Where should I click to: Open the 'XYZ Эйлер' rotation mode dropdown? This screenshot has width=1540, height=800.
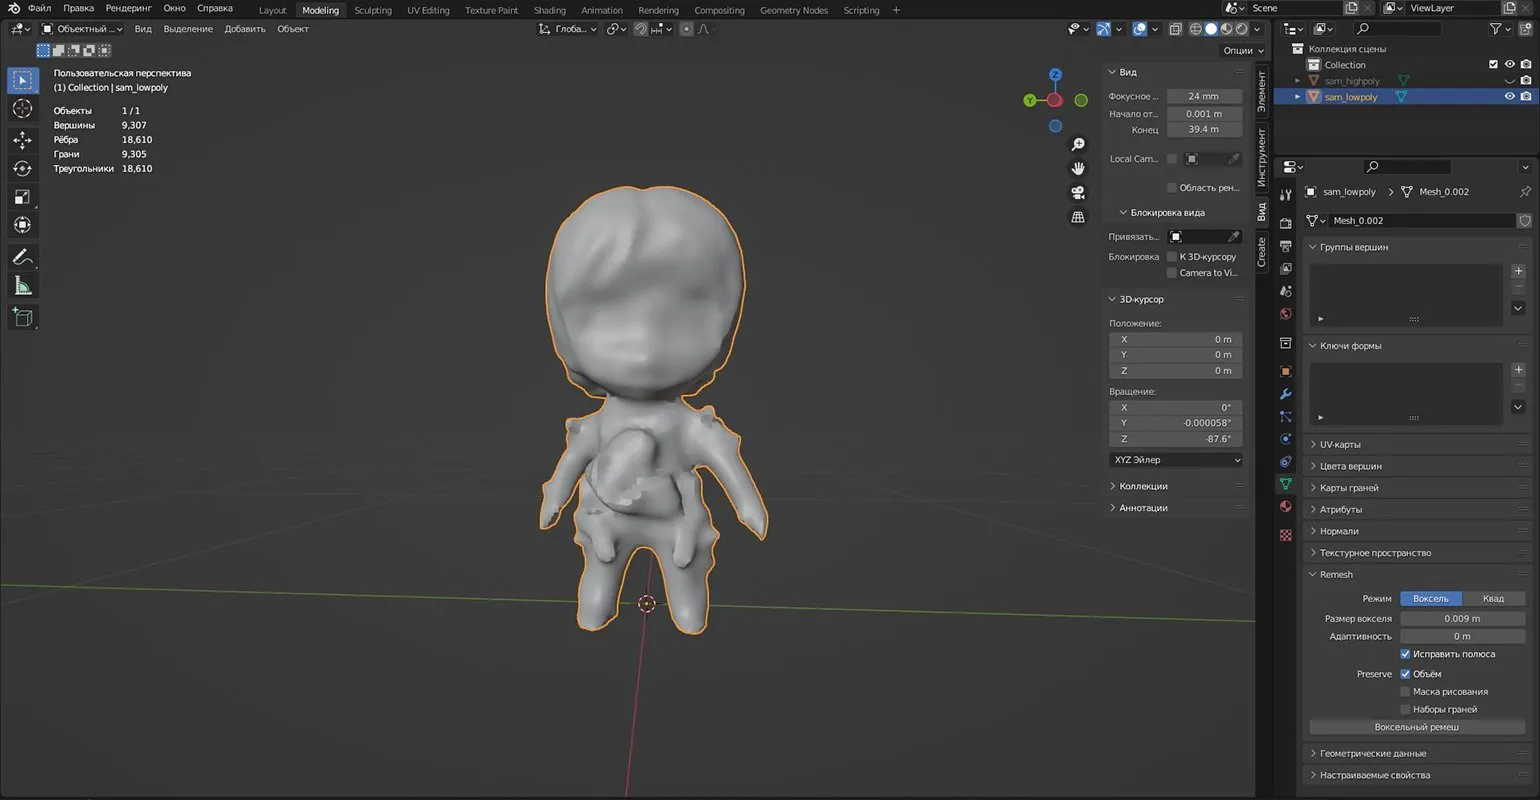coord(1176,460)
